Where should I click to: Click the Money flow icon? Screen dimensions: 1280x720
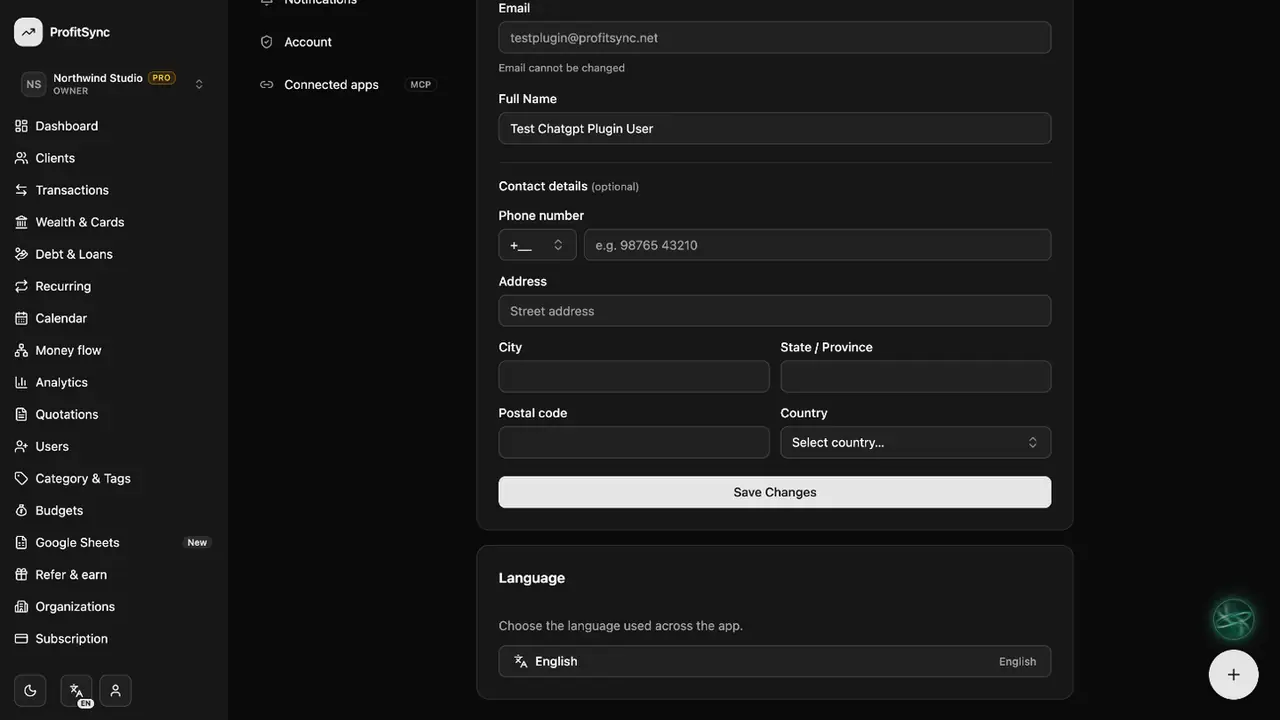[x=21, y=350]
